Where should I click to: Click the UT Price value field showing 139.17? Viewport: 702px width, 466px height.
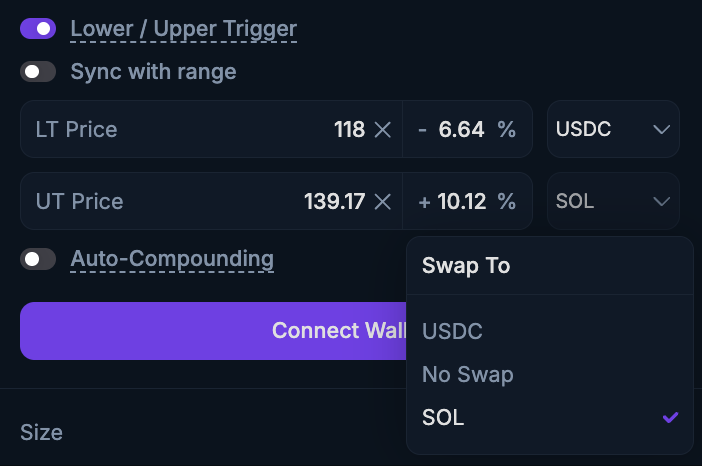pos(334,201)
